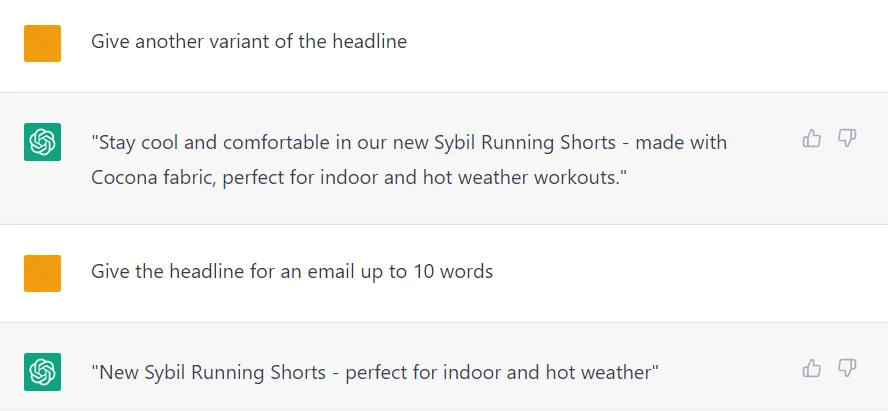Click the orange avatar beside the email headline request
The image size is (888, 411).
[x=43, y=273]
